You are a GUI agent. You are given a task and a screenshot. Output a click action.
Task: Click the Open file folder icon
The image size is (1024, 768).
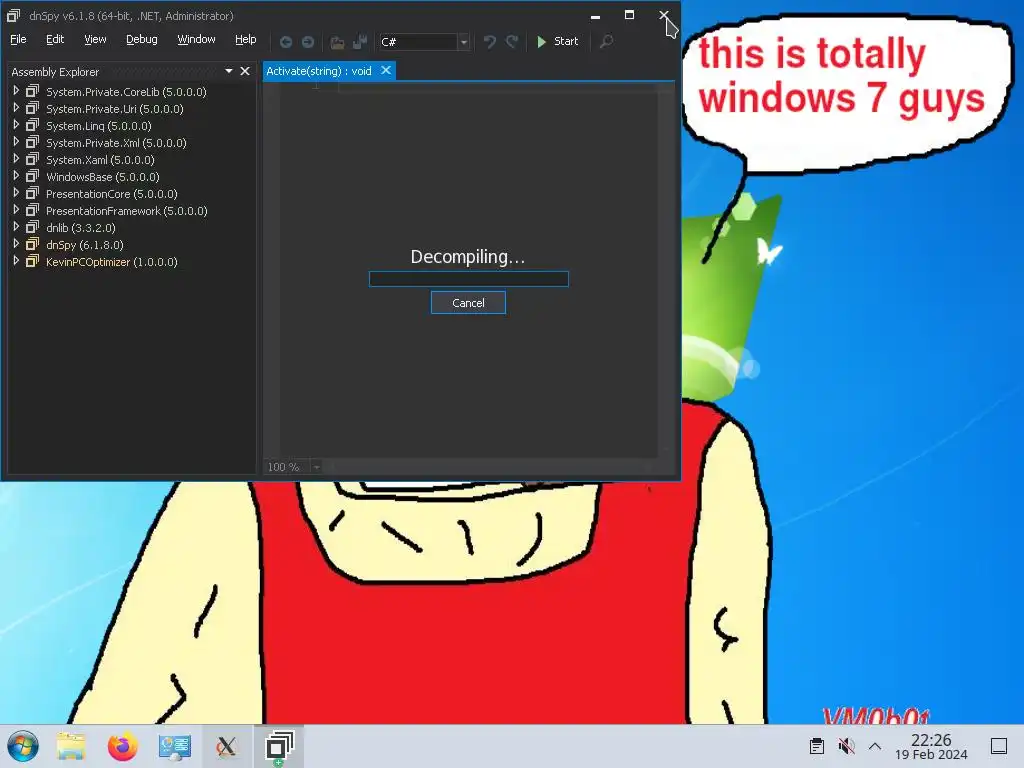click(337, 42)
